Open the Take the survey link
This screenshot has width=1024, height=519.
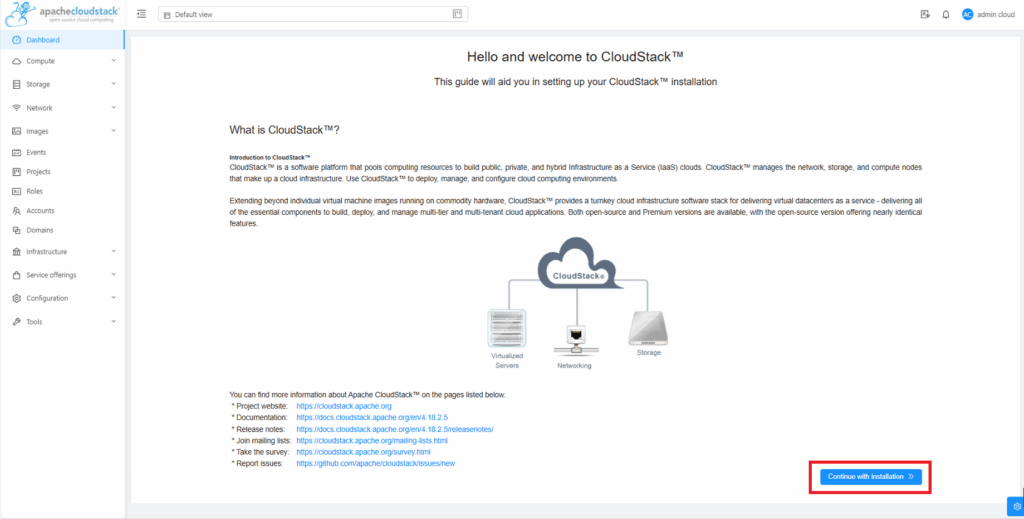tap(363, 452)
